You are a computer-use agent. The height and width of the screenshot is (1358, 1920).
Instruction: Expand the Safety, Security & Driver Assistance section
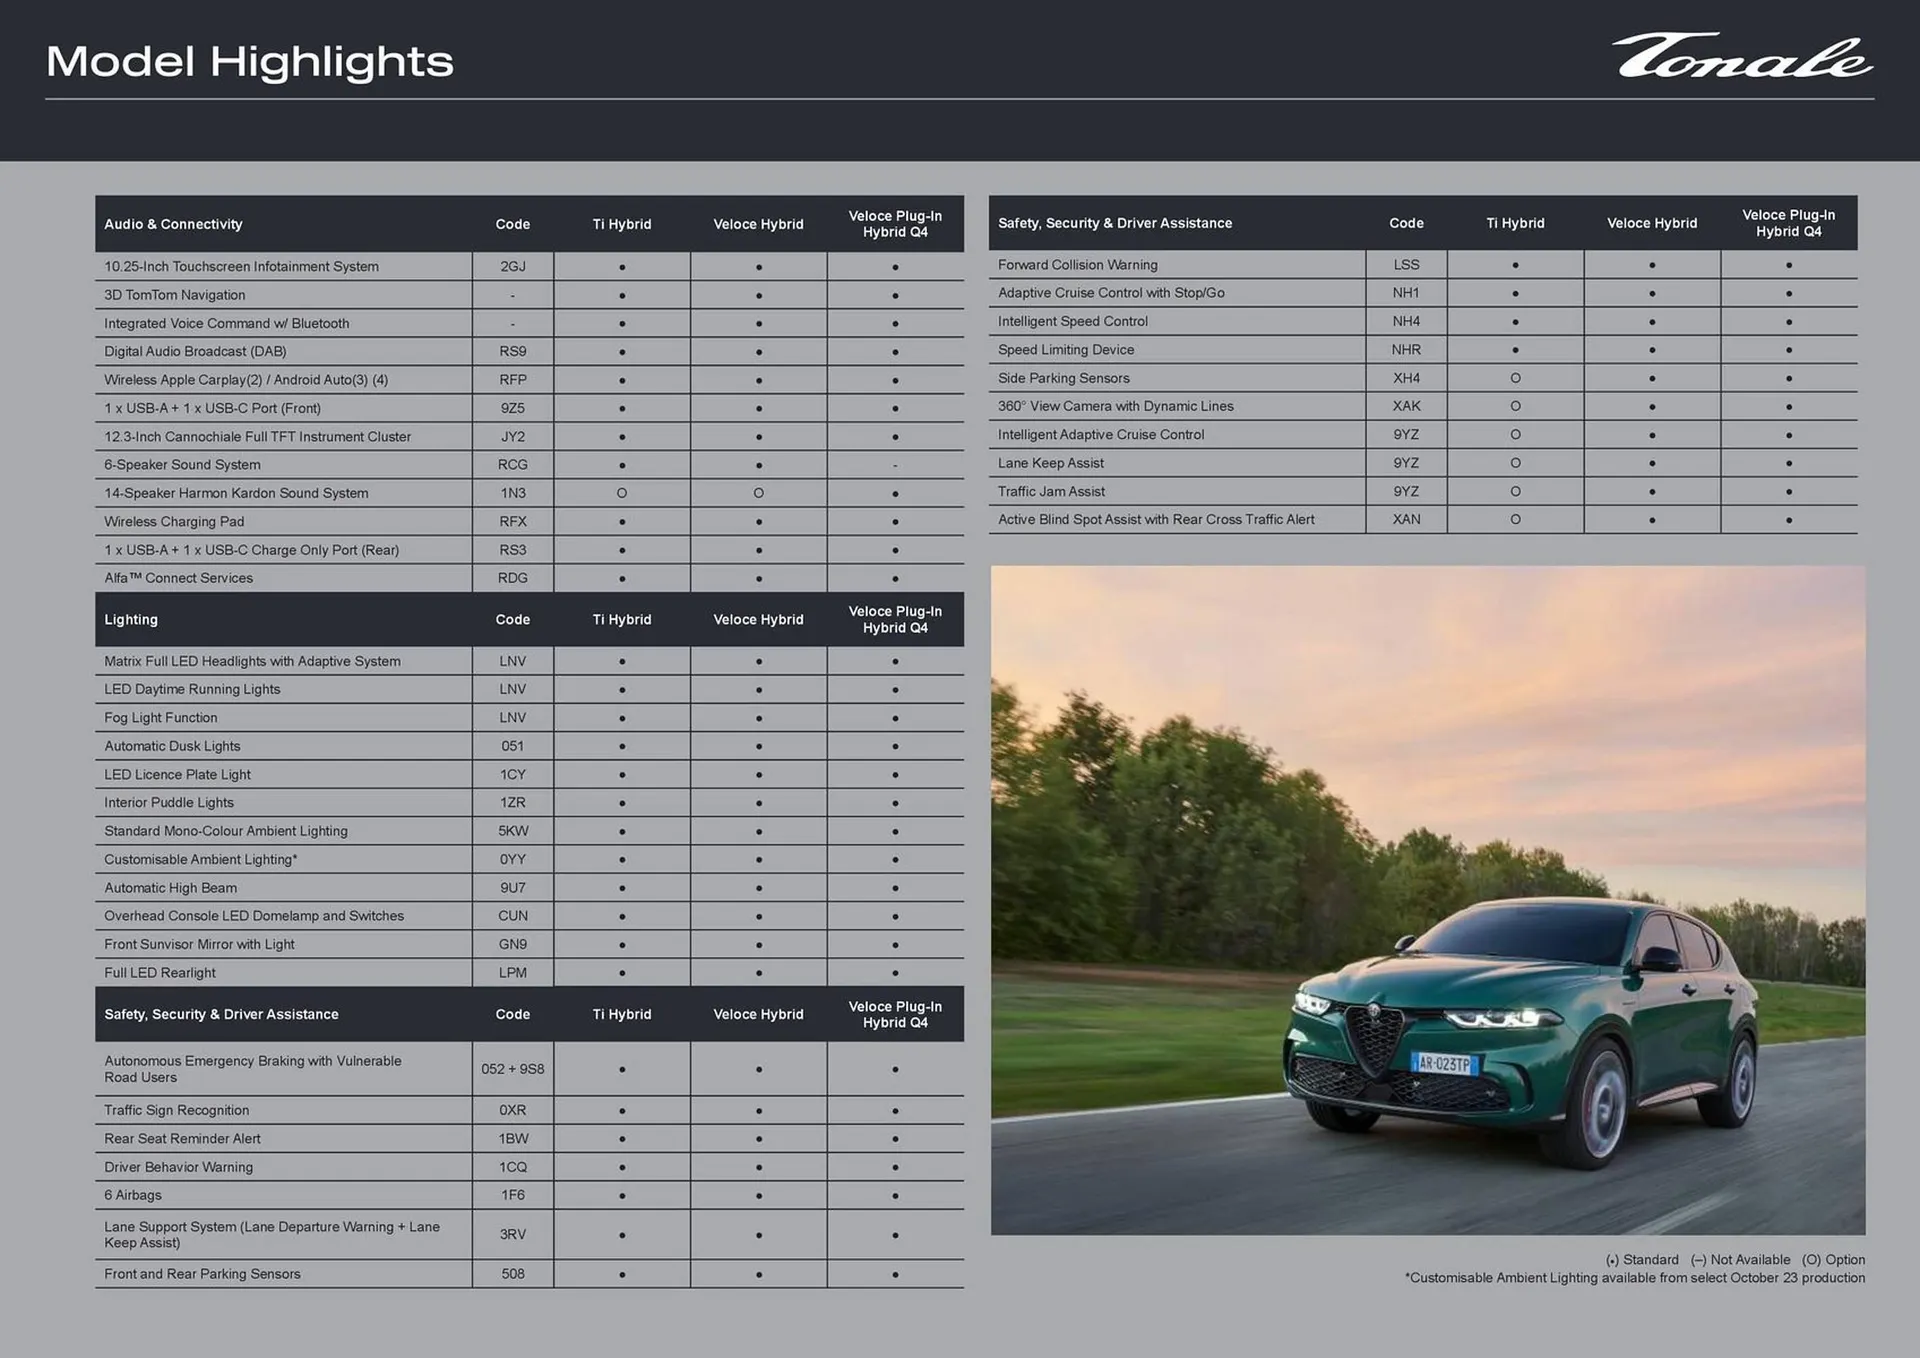[x=221, y=1014]
